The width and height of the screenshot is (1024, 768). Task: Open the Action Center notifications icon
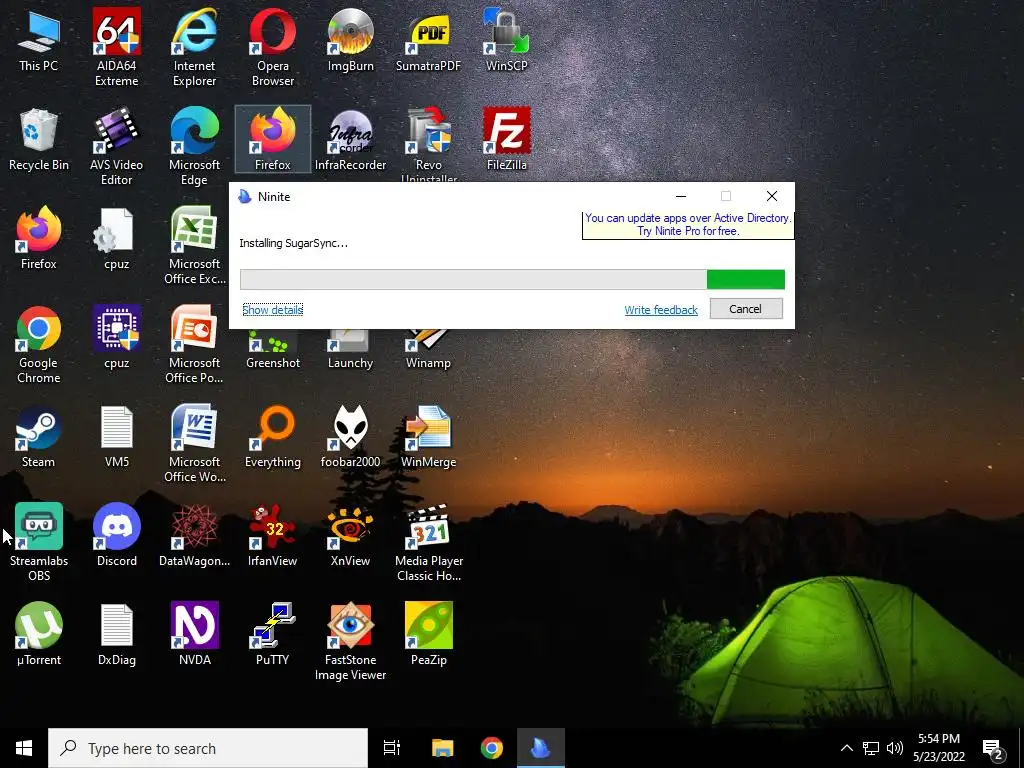[993, 748]
